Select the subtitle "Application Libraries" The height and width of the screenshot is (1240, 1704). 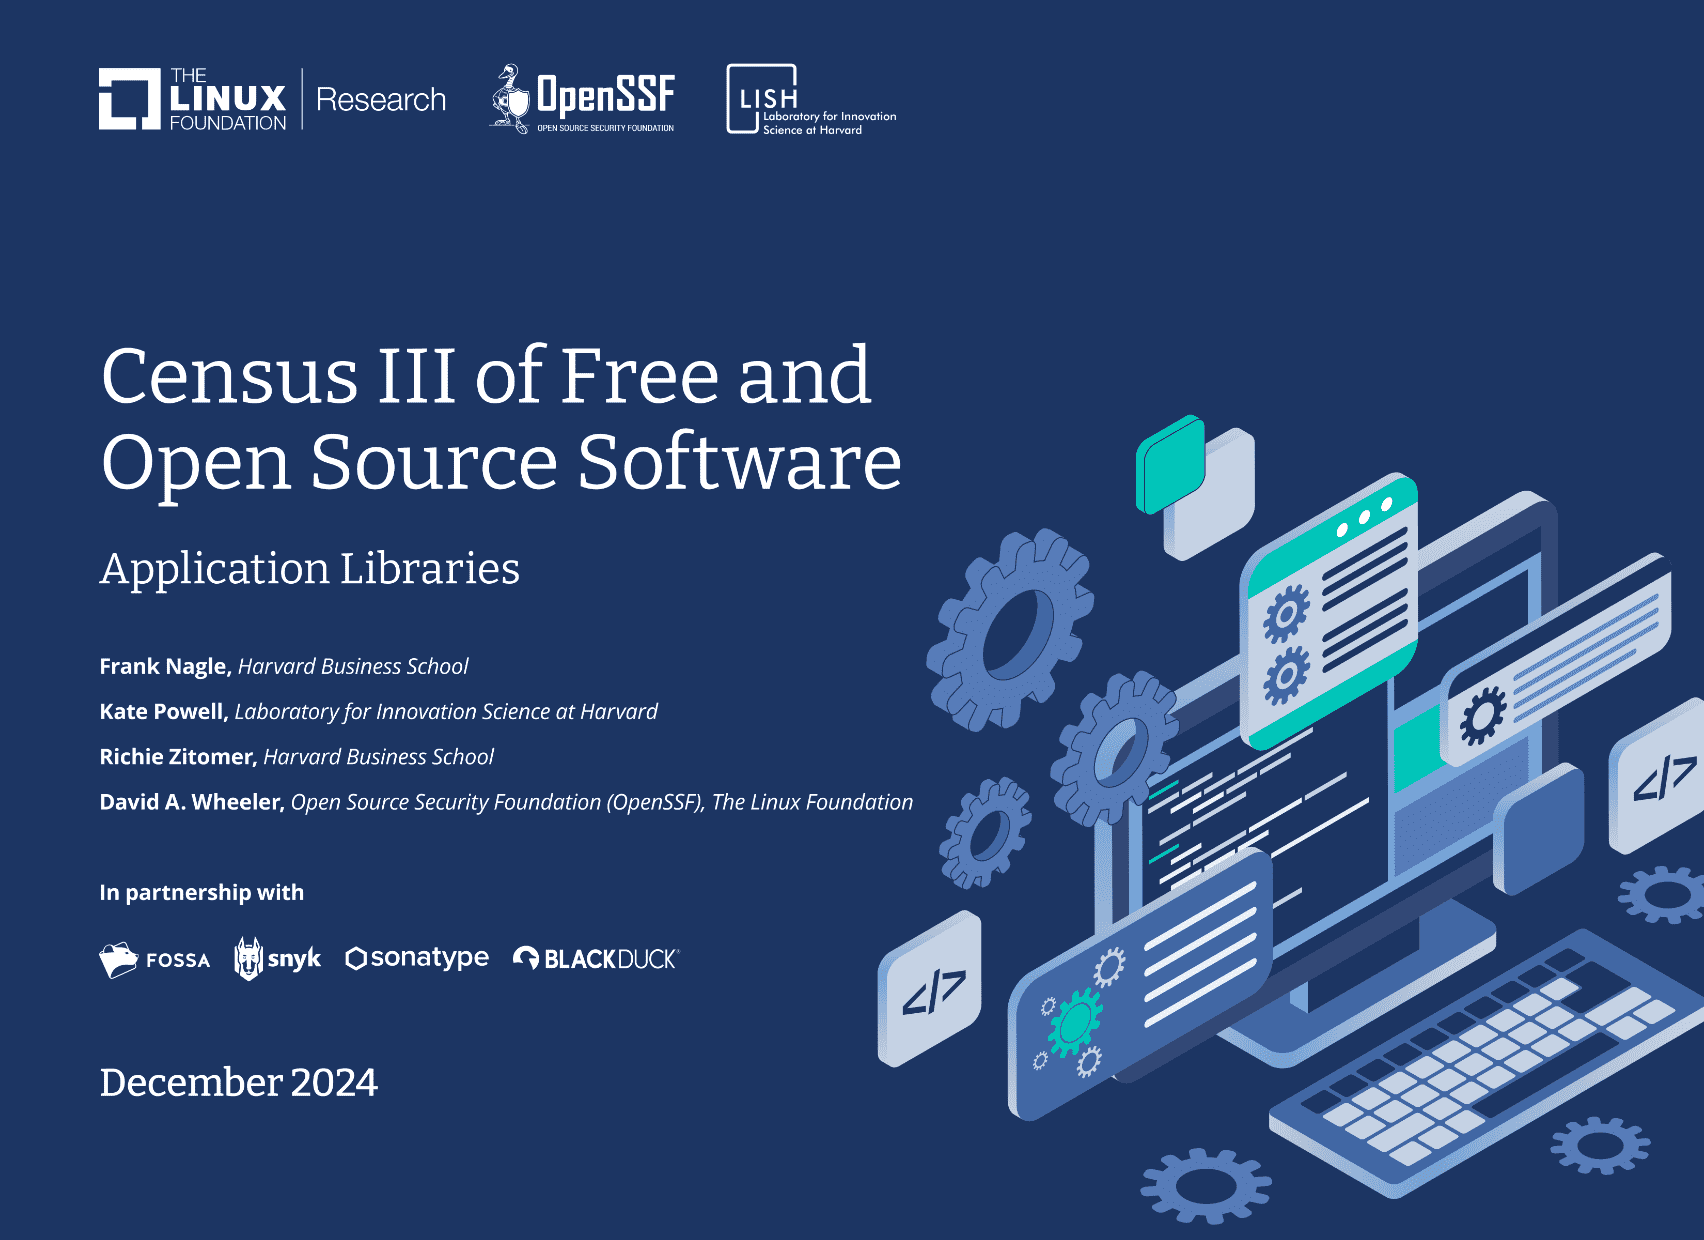(310, 569)
